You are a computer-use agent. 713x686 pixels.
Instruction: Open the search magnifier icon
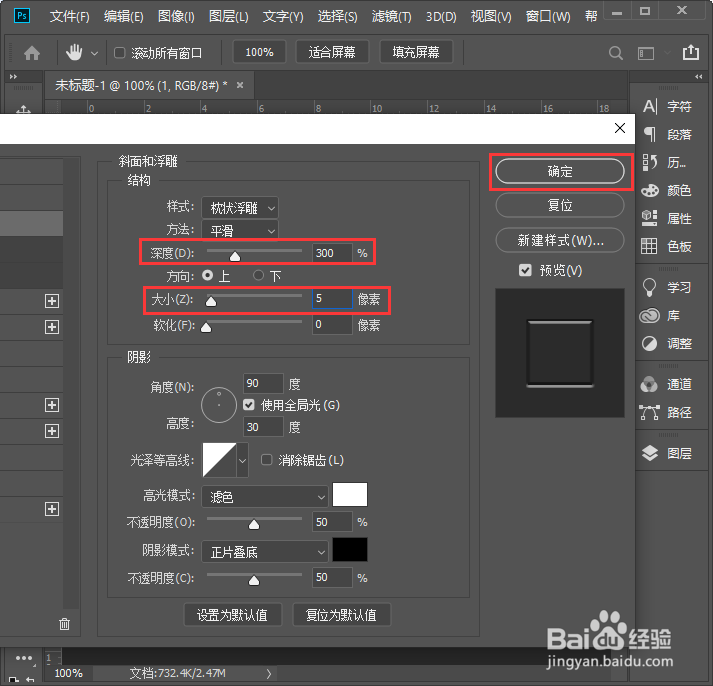click(x=616, y=53)
